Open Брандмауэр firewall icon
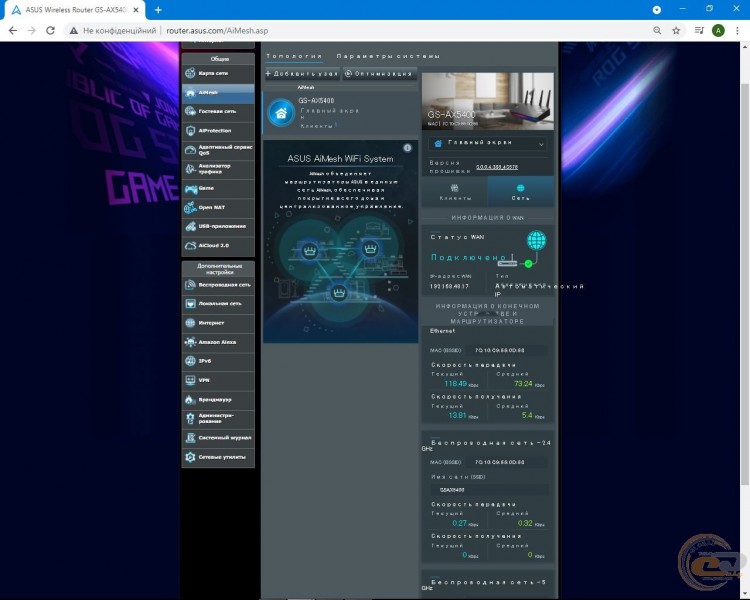 tap(190, 400)
